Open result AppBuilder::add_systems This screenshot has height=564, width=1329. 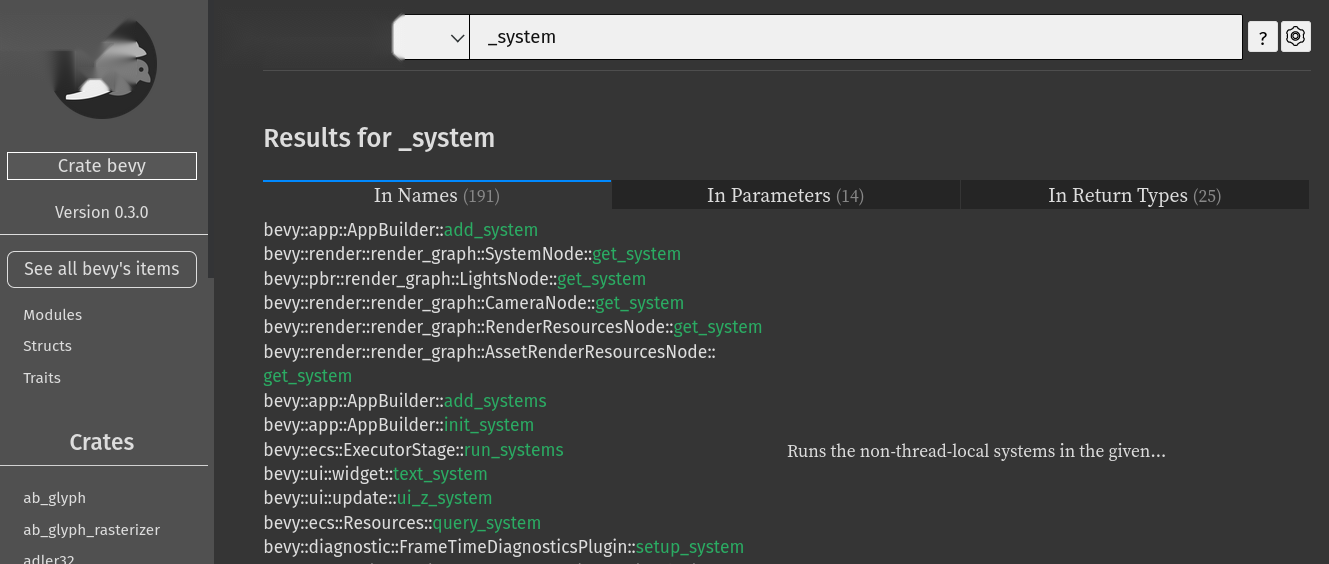coord(405,401)
